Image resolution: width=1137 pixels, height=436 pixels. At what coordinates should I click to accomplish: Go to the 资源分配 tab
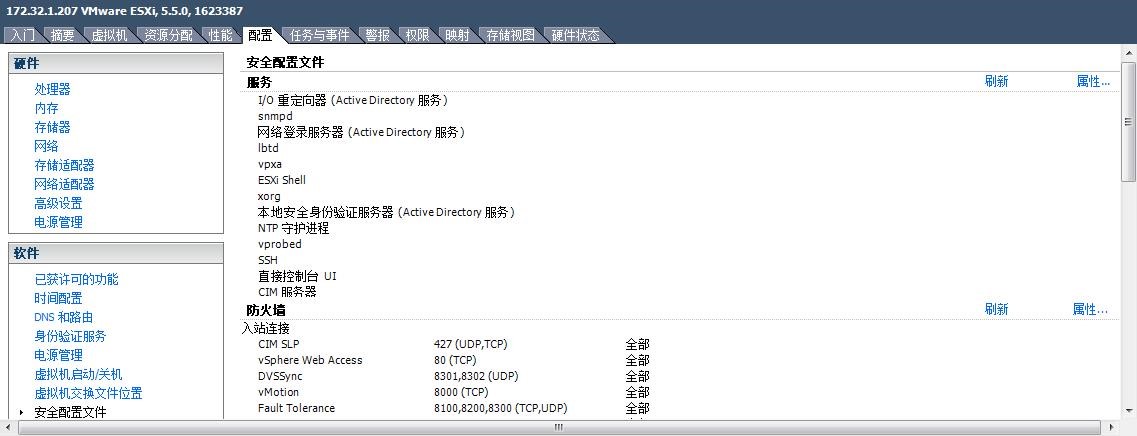click(168, 35)
